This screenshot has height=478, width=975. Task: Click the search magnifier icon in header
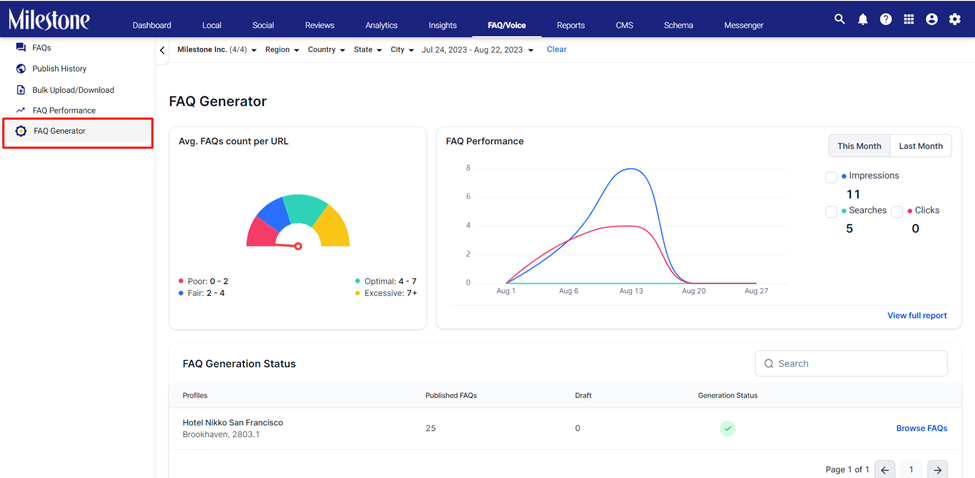pos(839,19)
